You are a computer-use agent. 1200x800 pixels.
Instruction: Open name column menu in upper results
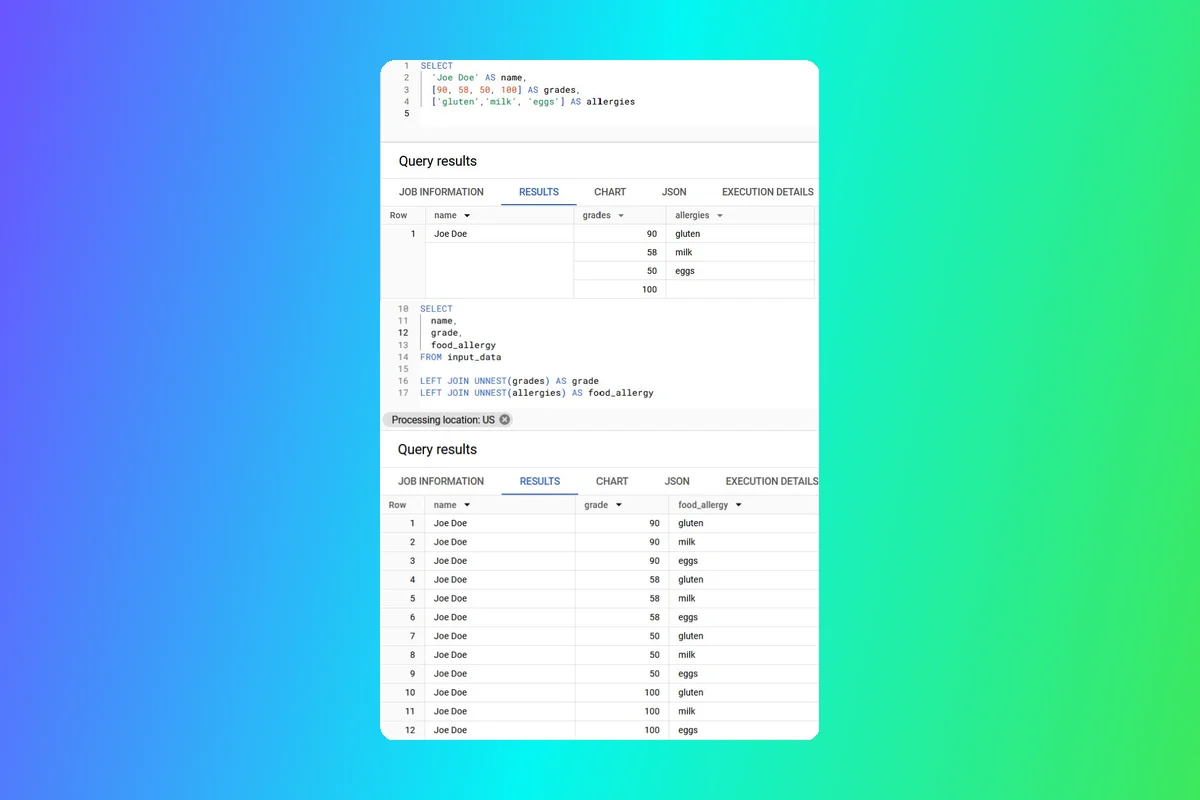[467, 215]
